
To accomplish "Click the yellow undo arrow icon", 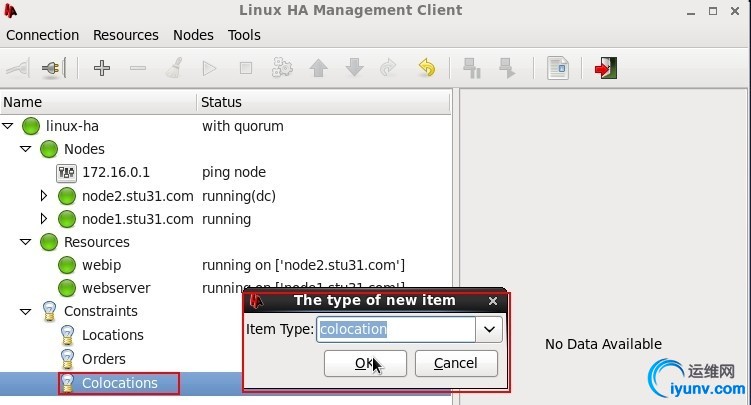I will (426, 68).
